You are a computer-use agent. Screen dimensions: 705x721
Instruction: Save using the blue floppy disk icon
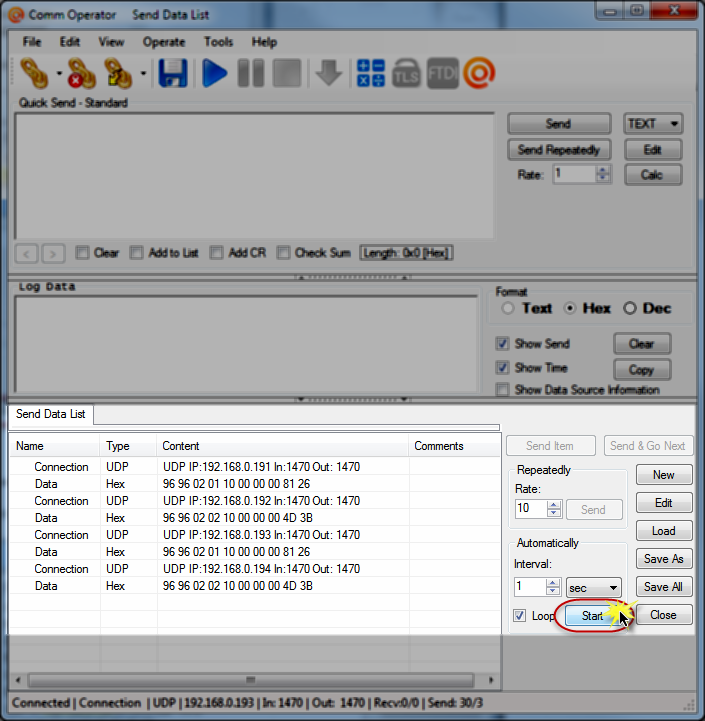coord(173,74)
